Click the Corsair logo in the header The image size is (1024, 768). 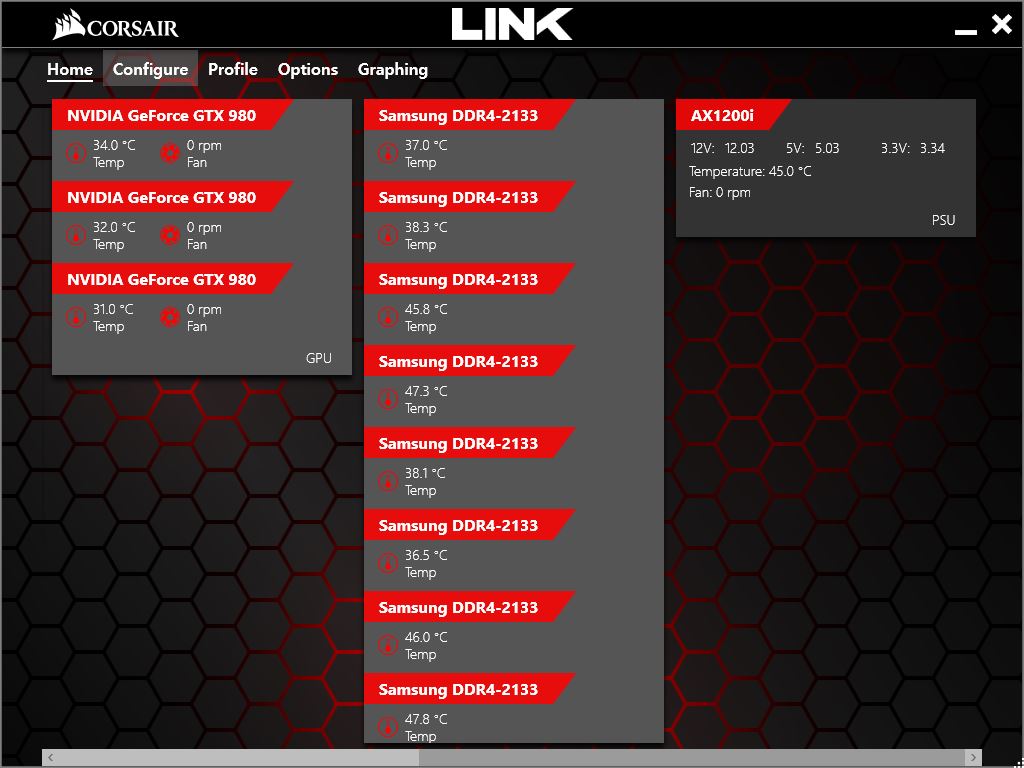(x=116, y=25)
